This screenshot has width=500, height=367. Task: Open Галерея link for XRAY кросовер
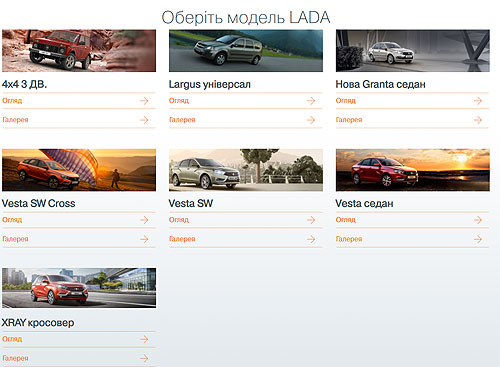click(15, 358)
